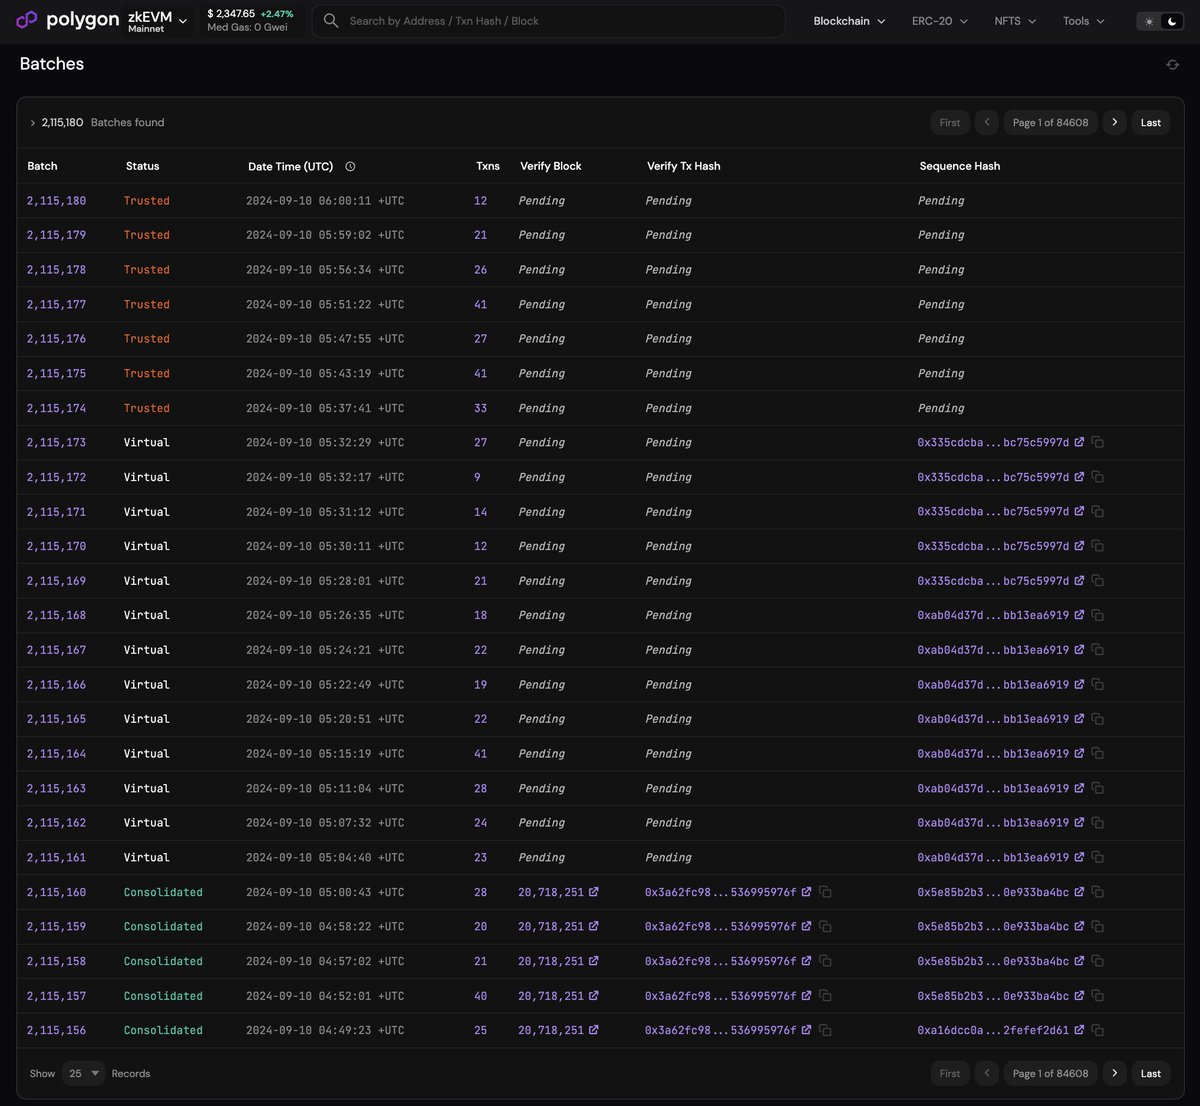Copy verify tx hash of batch 2,115,156
This screenshot has width=1200, height=1106.
826,1030
